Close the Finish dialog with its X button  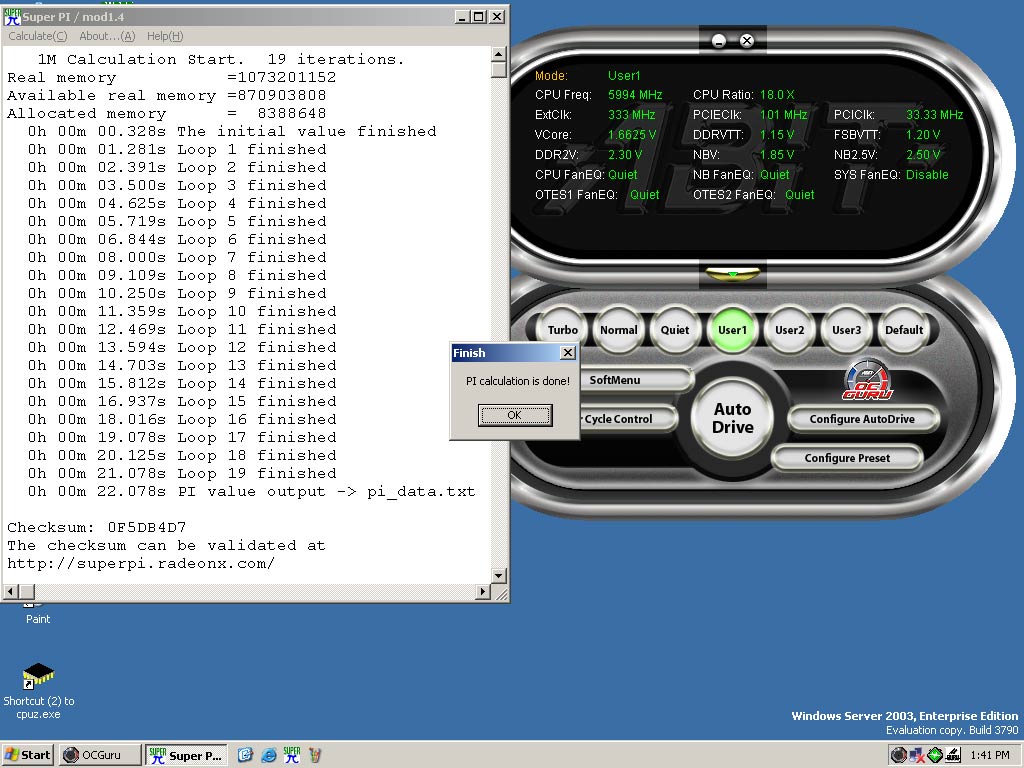[568, 353]
